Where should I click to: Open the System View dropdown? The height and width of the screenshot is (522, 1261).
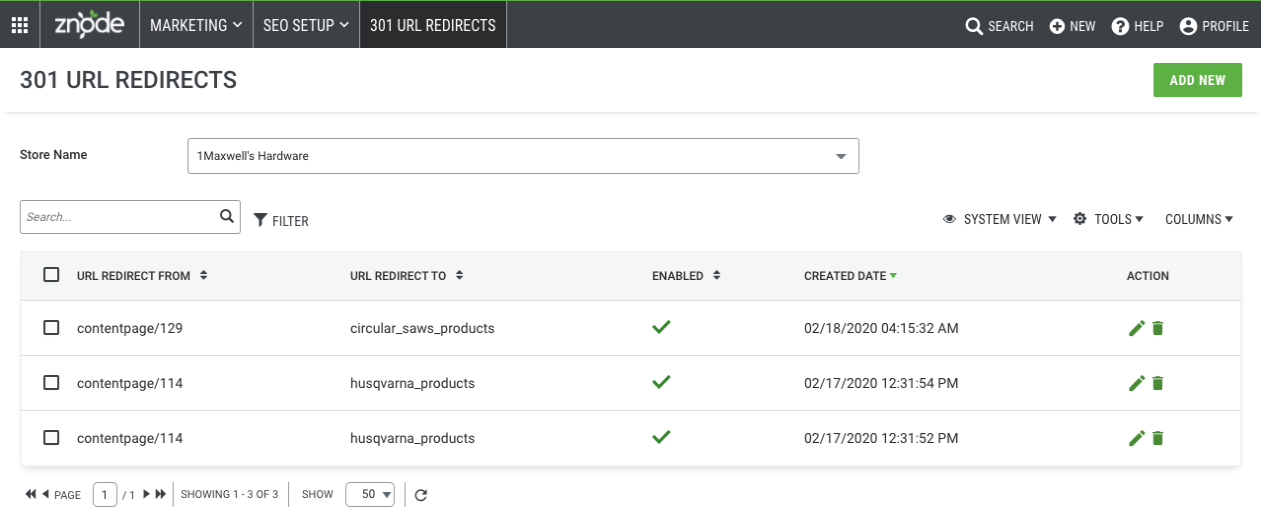click(x=1000, y=219)
